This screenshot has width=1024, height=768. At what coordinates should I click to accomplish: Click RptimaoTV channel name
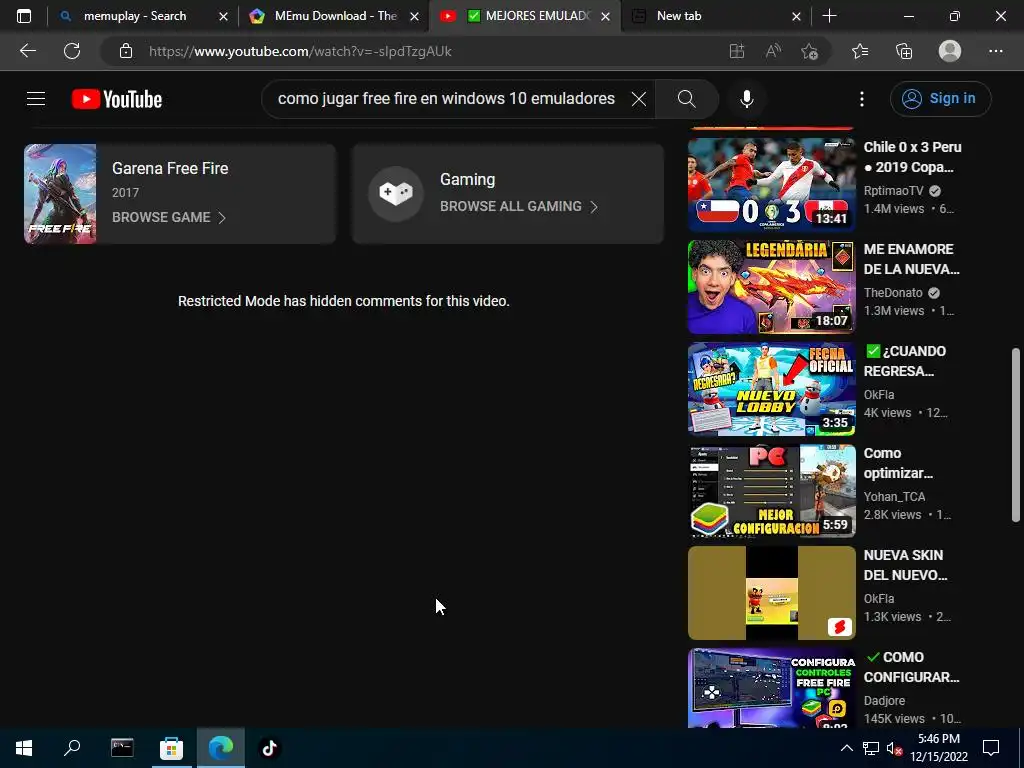coord(893,191)
